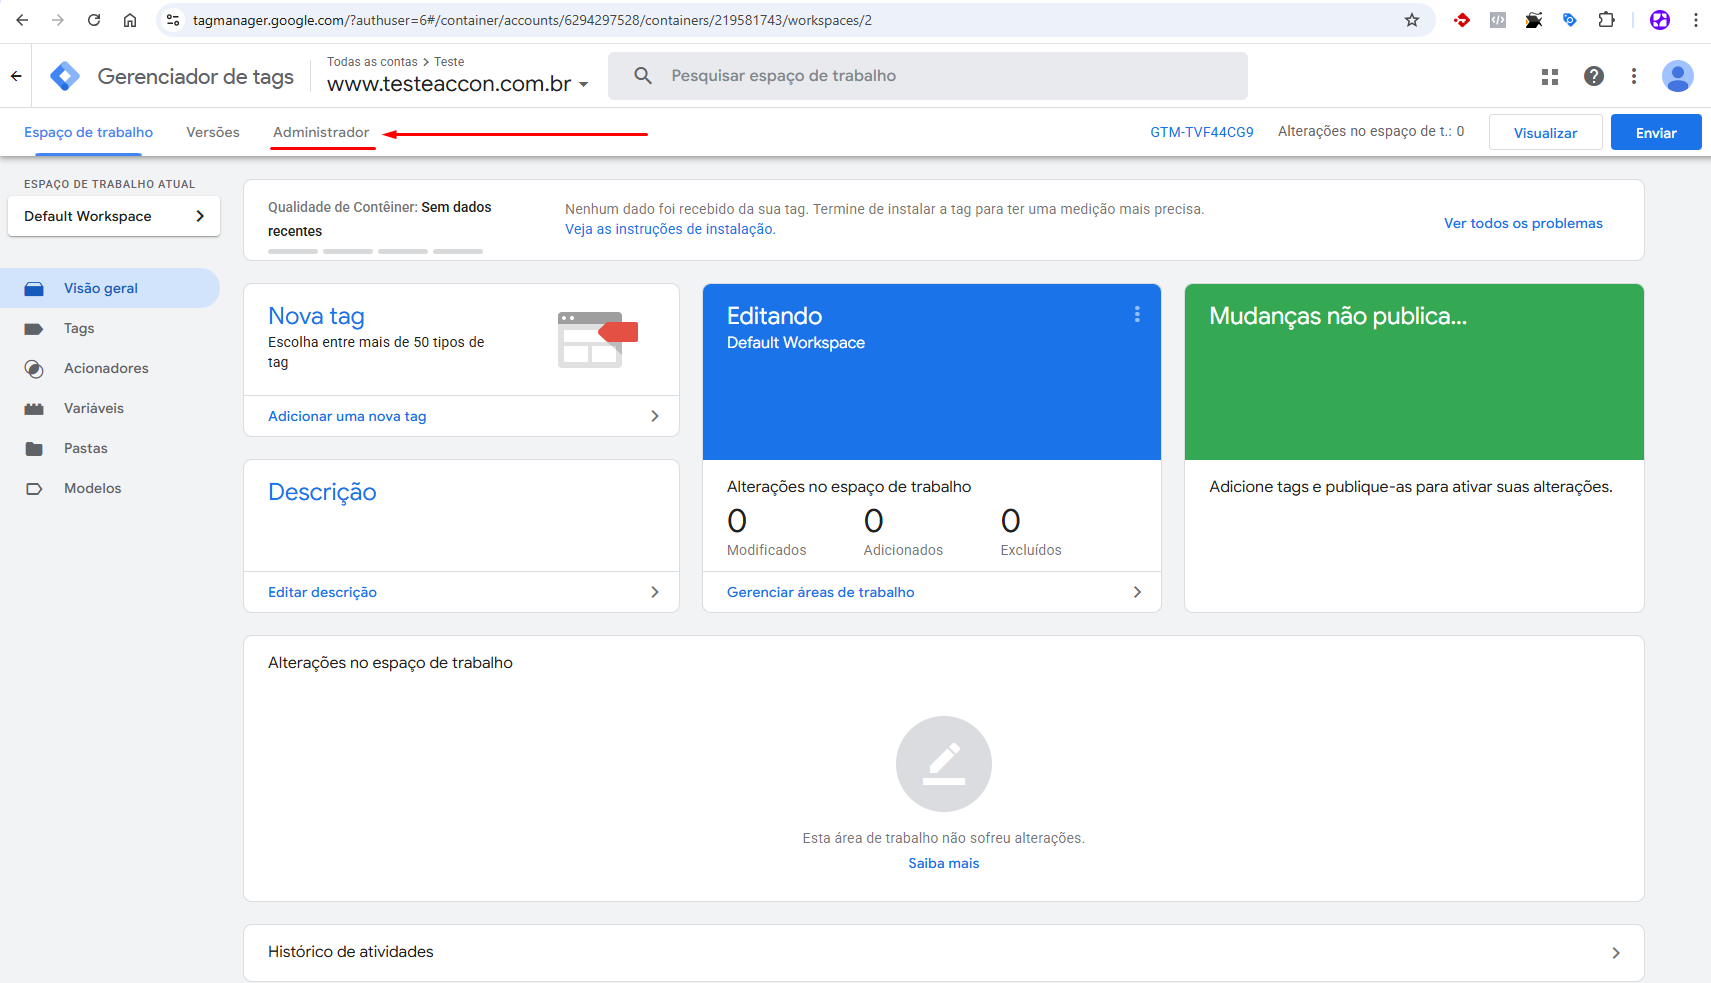
Task: Select the Modelos icon in sidebar
Action: click(x=34, y=489)
